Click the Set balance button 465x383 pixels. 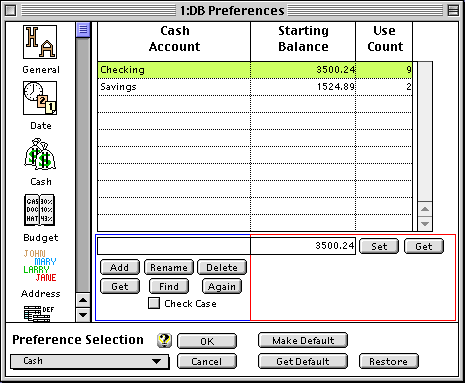(x=379, y=246)
